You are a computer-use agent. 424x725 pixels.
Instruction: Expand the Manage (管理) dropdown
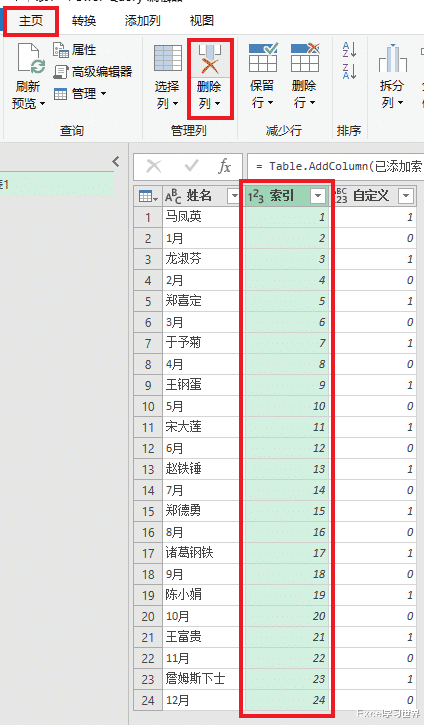[x=80, y=94]
